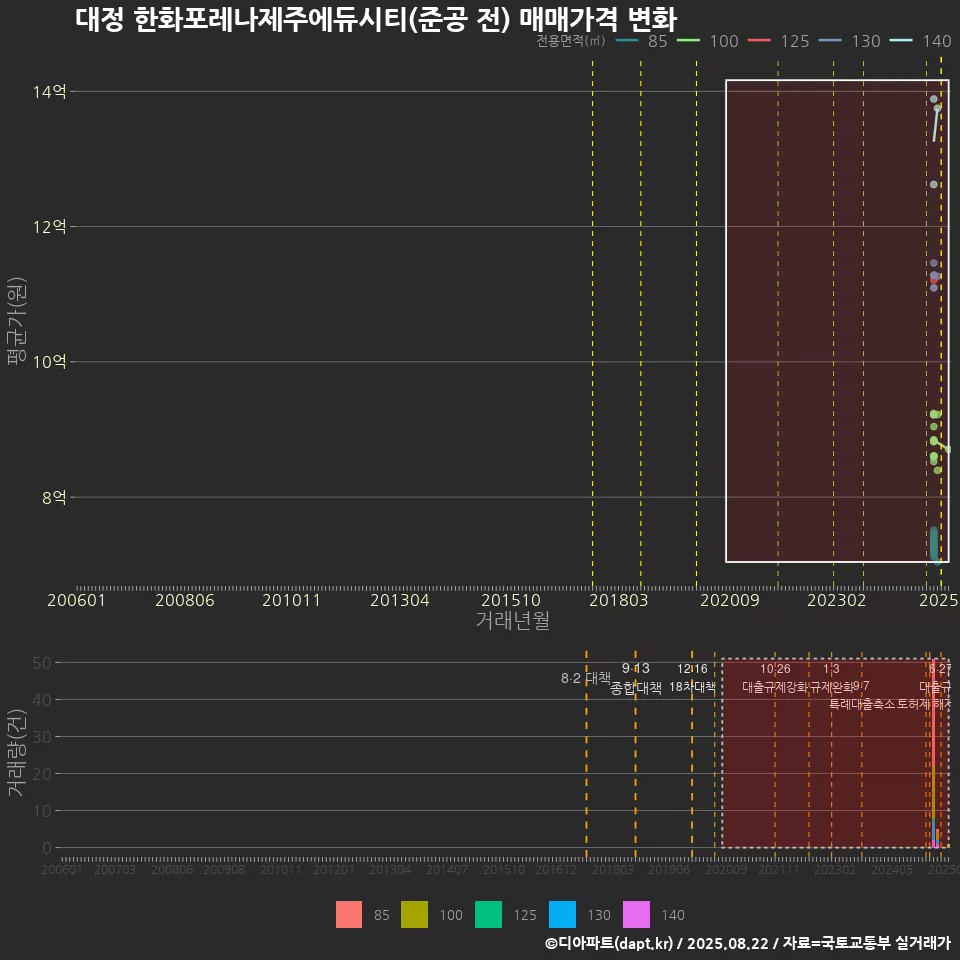
Task: Click the 14억 y-axis label
Action: [50, 92]
